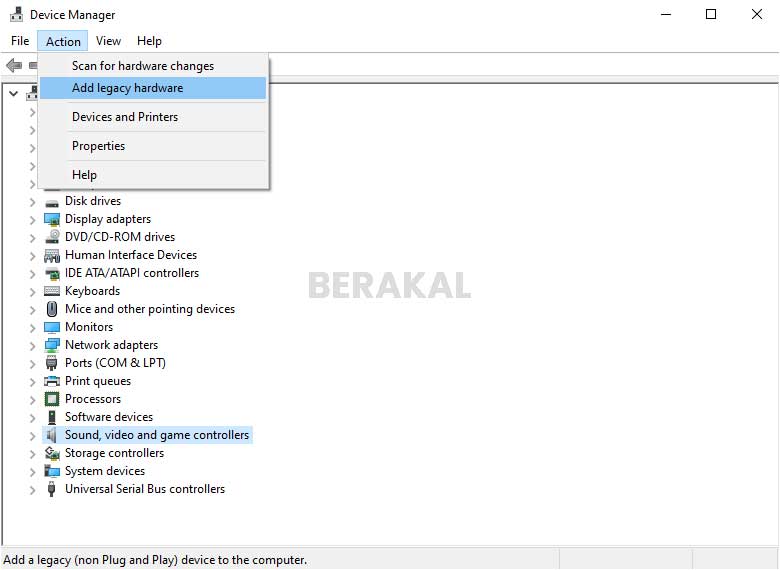The width and height of the screenshot is (780, 570).
Task: Click the back arrow toolbar button
Action: (x=14, y=66)
